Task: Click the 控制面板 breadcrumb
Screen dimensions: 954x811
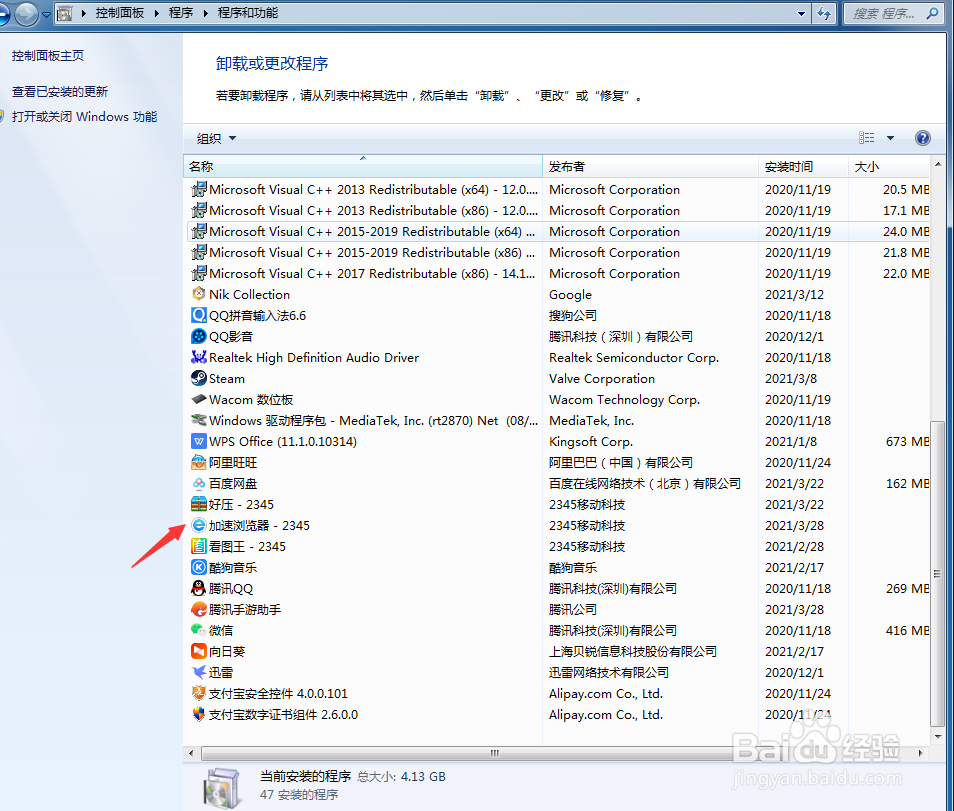Action: pos(120,13)
